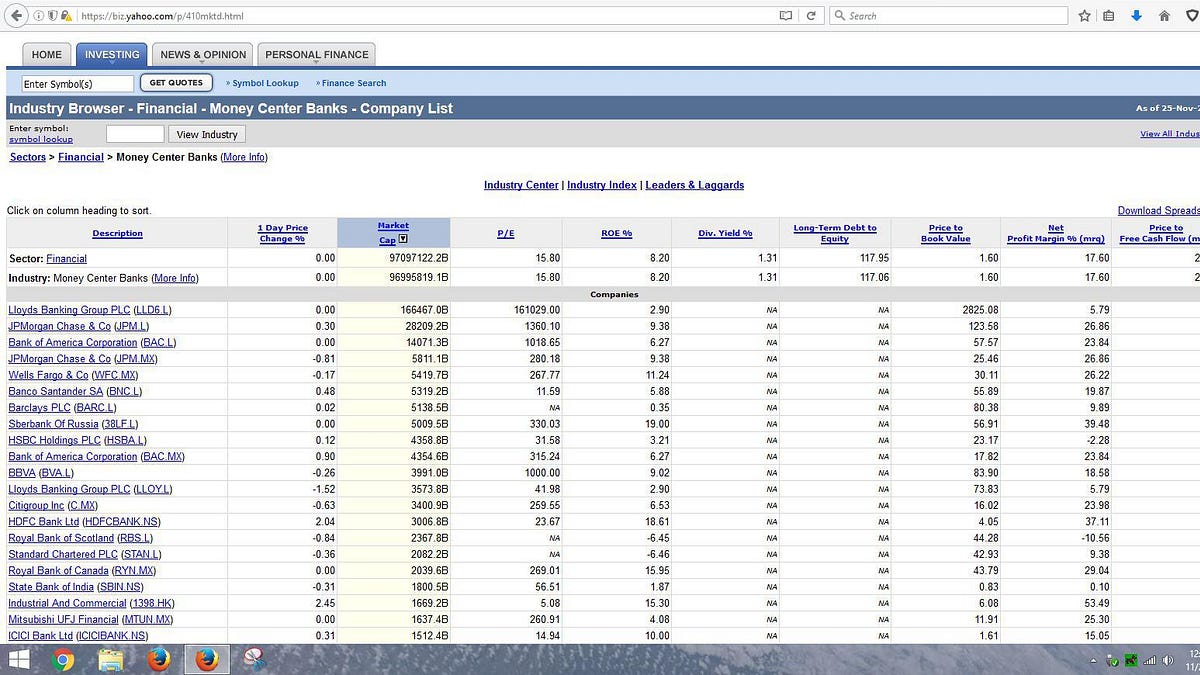Click the GET QUOTES button
1200x675 pixels.
176,83
